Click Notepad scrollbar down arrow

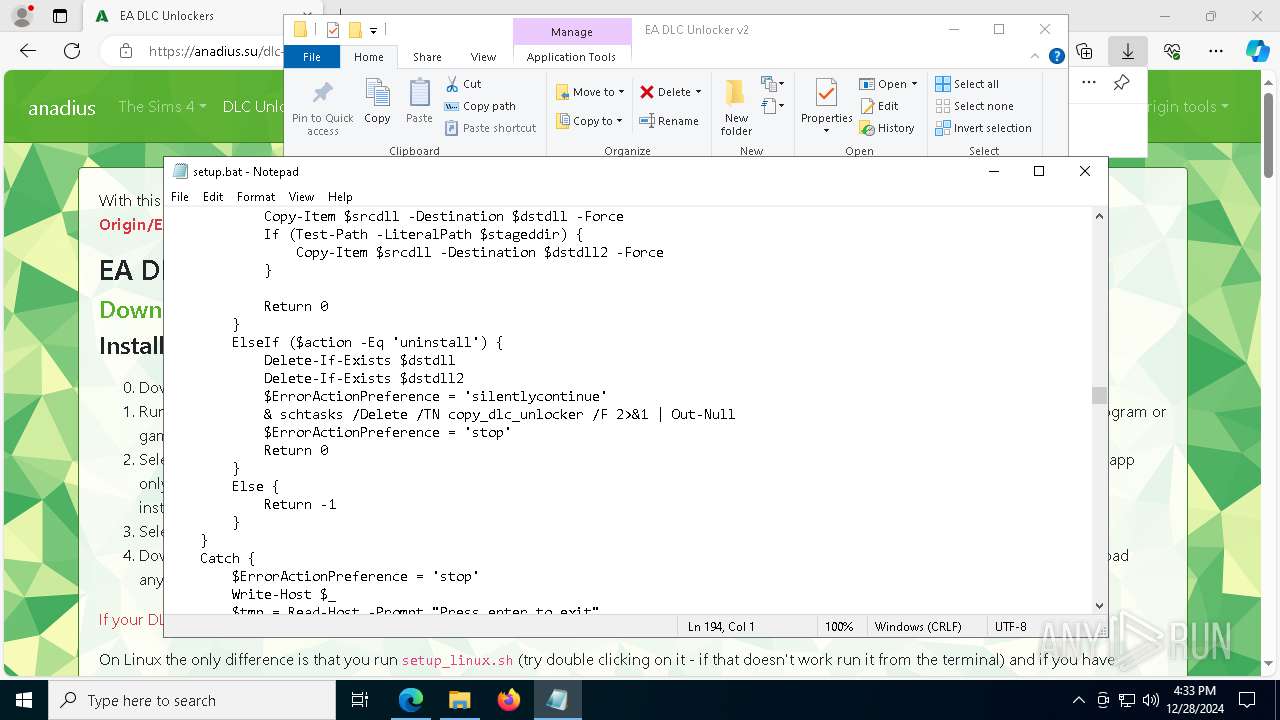[x=1099, y=605]
